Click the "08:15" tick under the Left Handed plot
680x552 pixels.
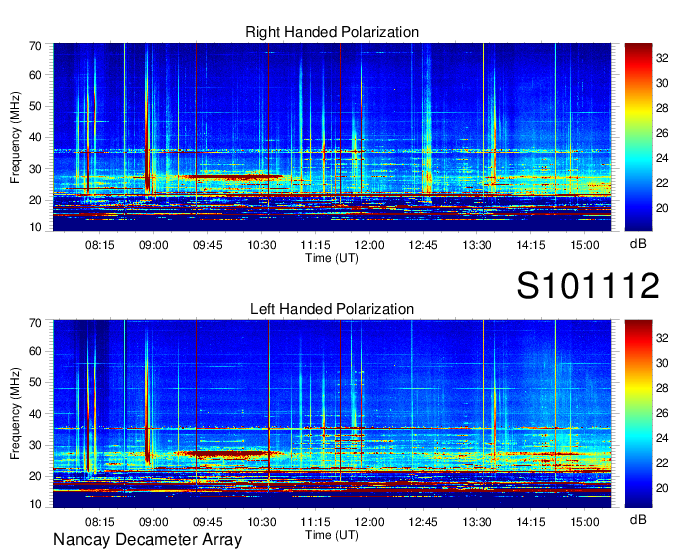pyautogui.click(x=100, y=522)
